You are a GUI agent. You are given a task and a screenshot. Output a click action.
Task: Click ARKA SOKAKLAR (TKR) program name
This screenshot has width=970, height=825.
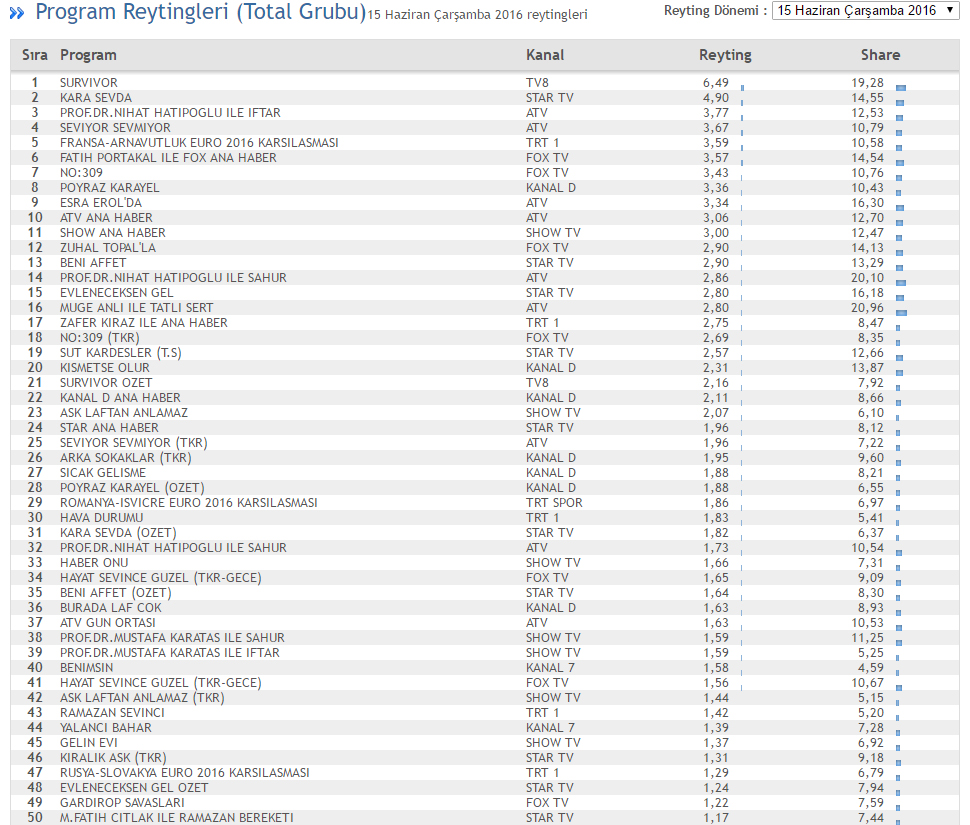126,458
